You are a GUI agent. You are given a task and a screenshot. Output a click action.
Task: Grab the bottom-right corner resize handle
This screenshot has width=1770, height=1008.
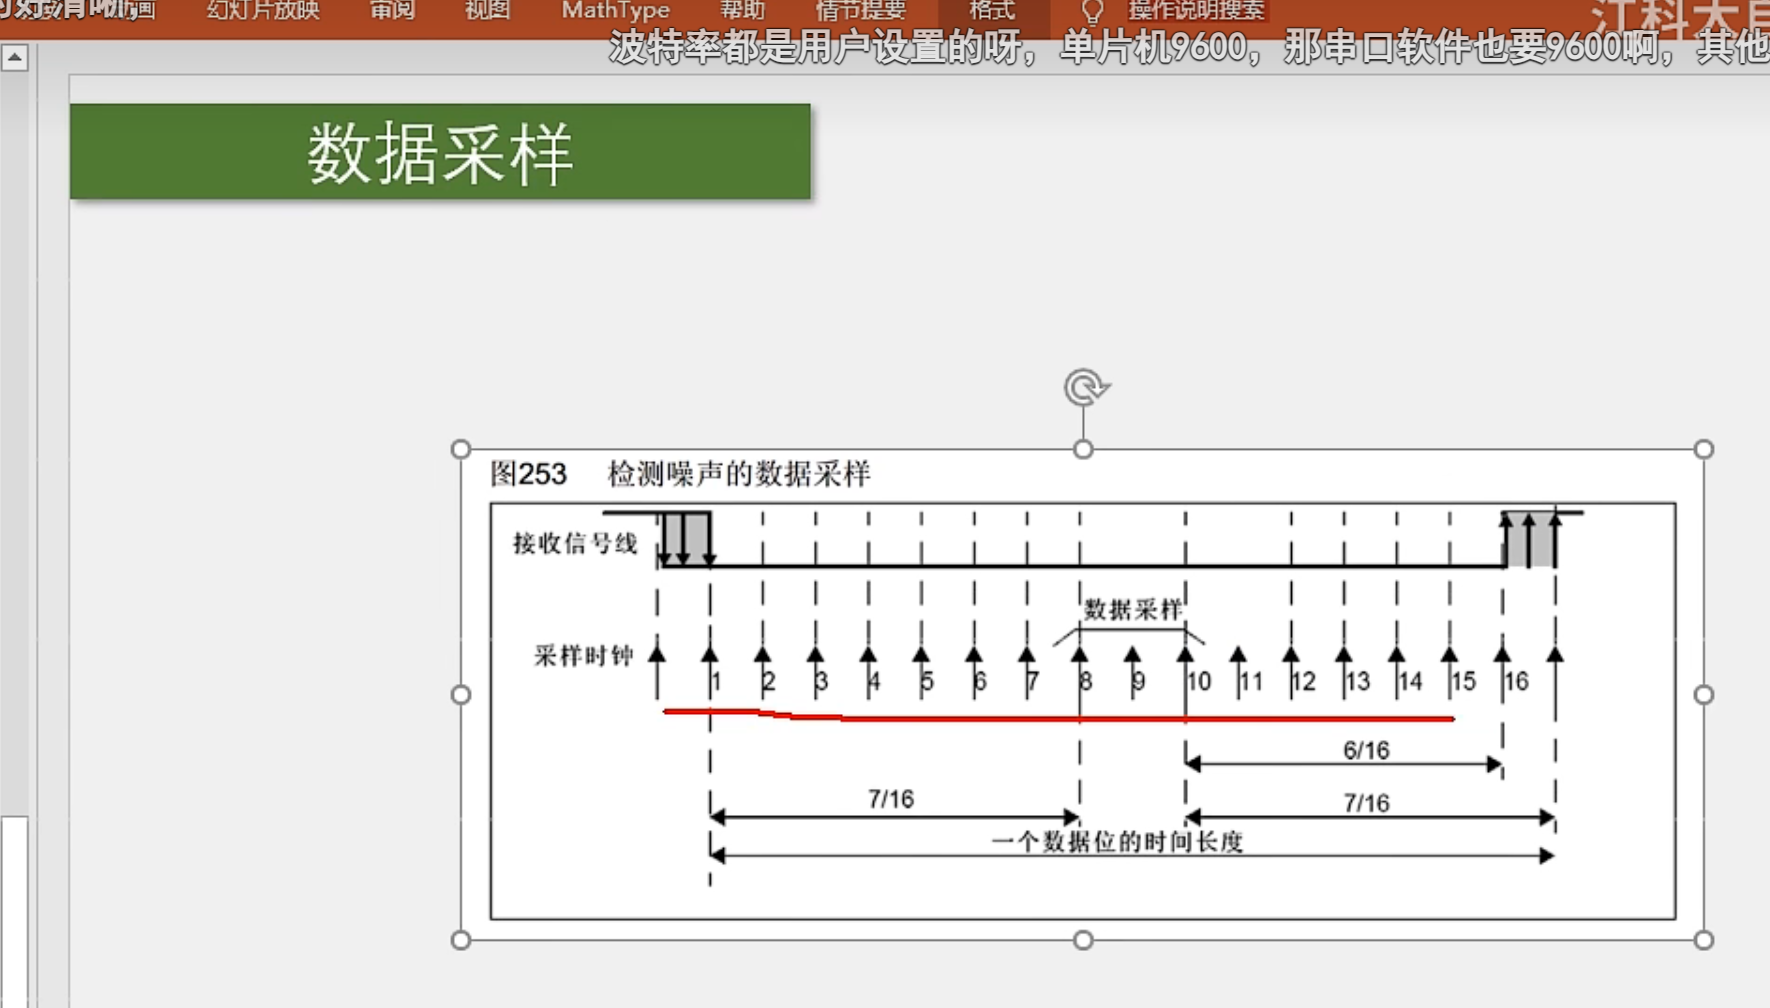click(x=1704, y=940)
